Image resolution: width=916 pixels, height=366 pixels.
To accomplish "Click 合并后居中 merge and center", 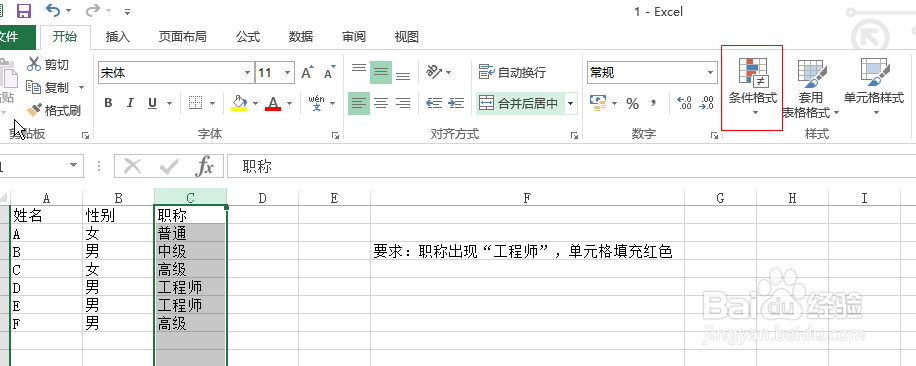I will (520, 104).
